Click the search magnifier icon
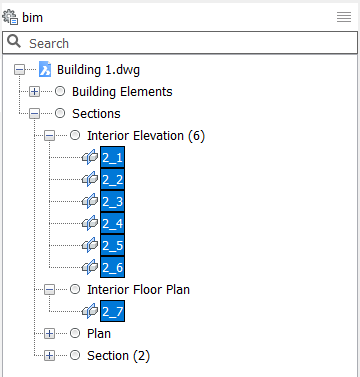Image resolution: width=360 pixels, height=377 pixels. 14,42
